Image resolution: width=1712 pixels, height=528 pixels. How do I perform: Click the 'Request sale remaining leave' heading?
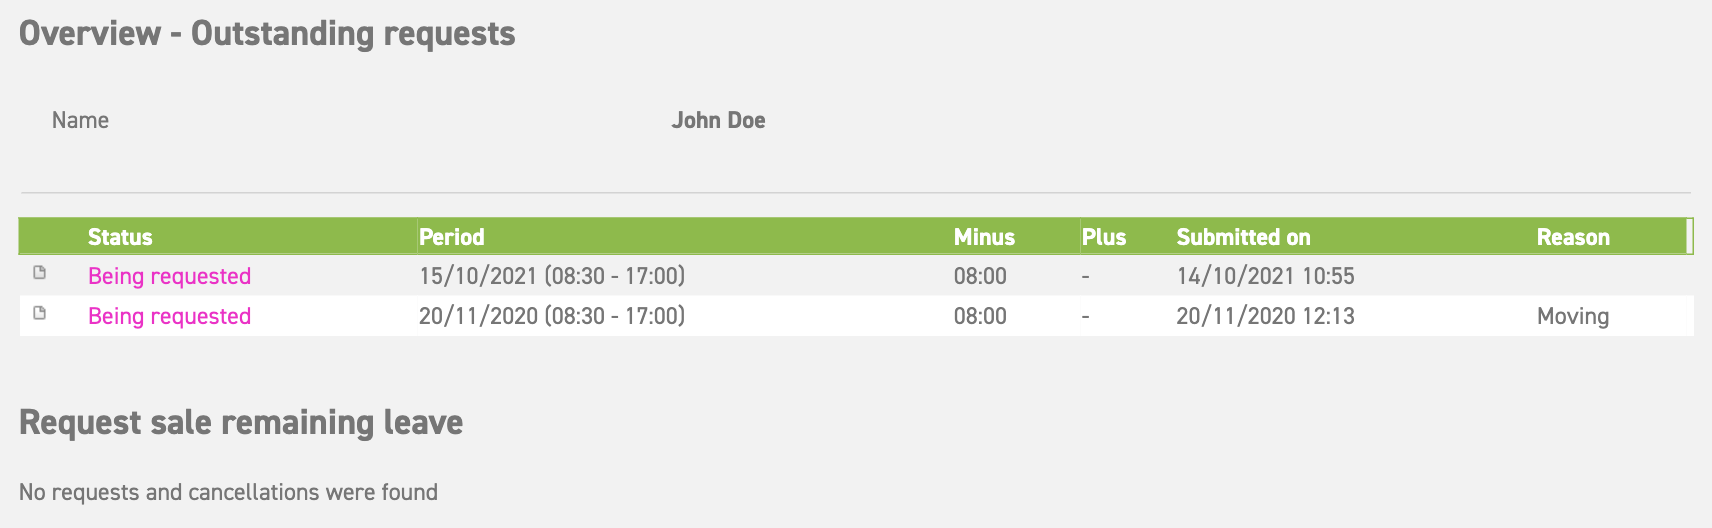point(241,422)
